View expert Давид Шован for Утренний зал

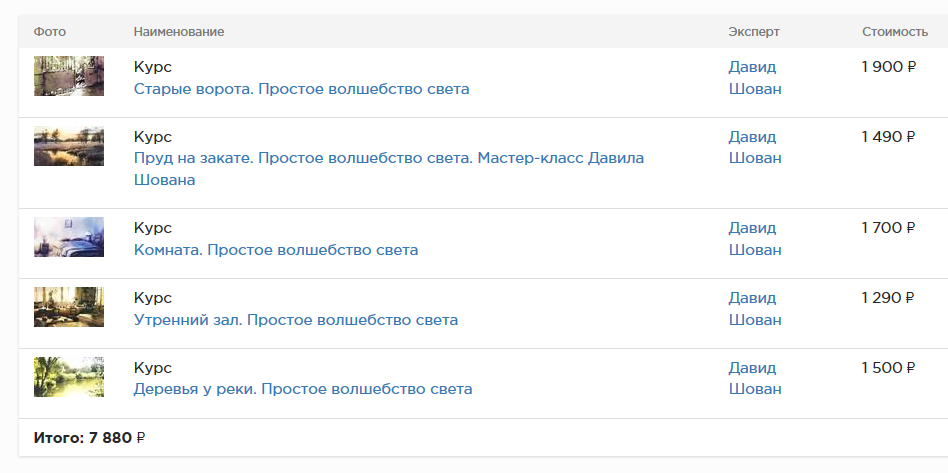click(754, 309)
